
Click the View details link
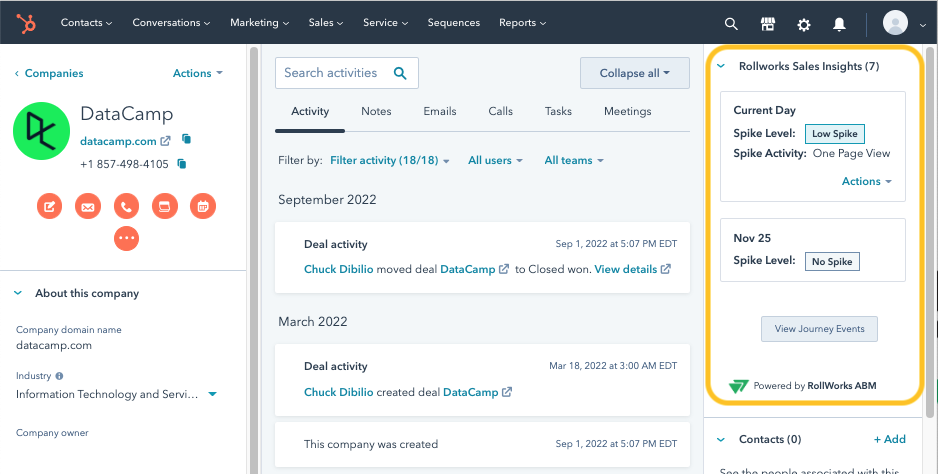click(x=631, y=269)
